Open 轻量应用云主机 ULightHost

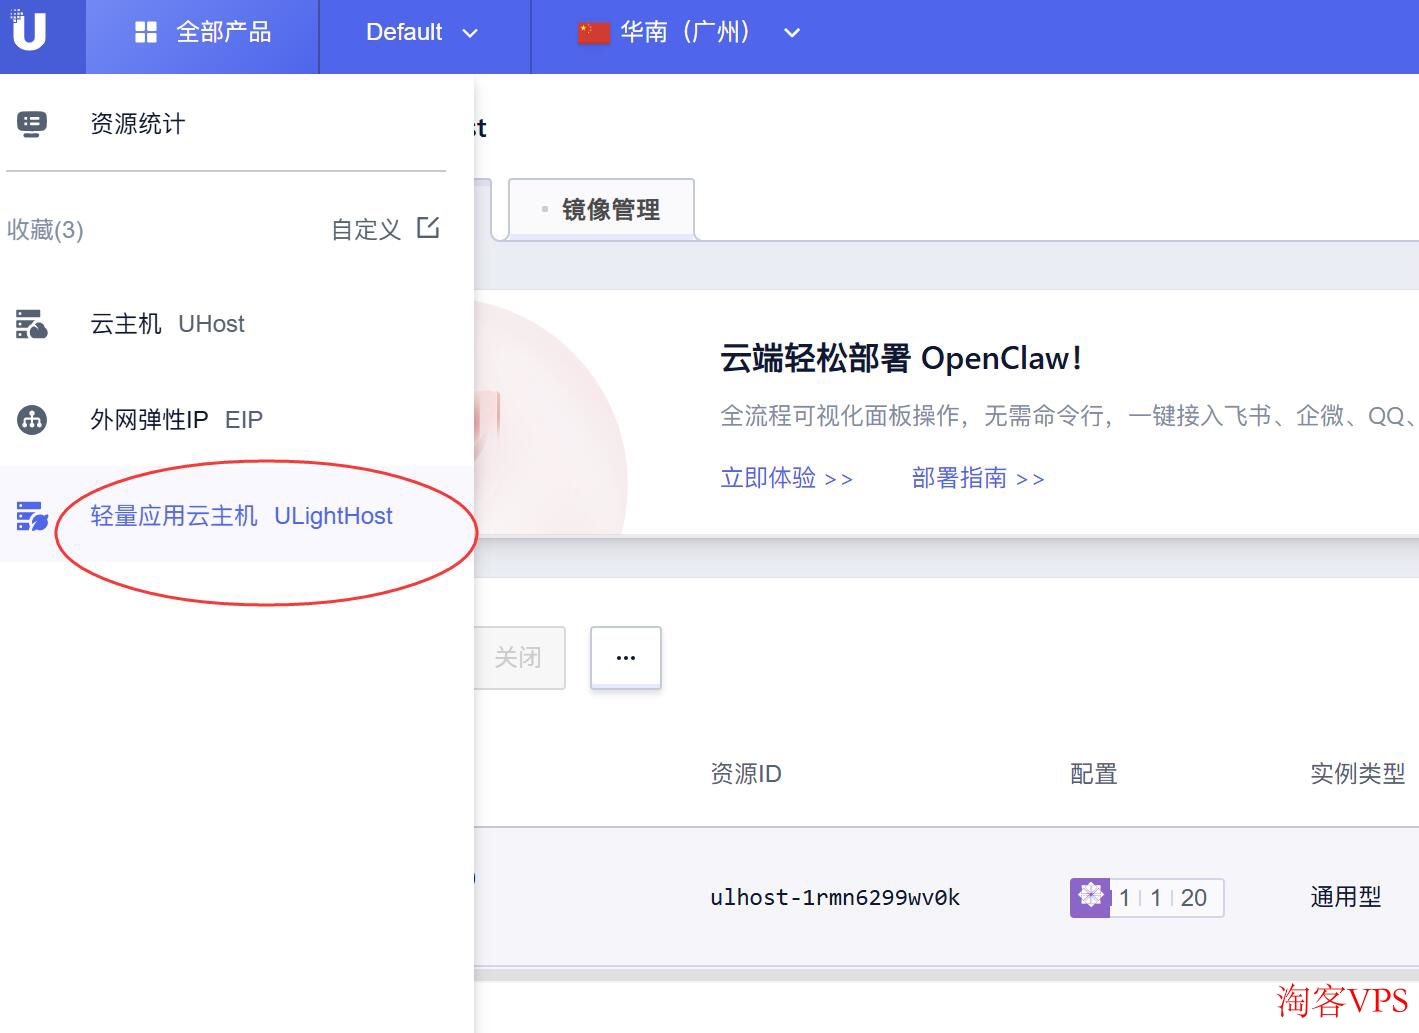[241, 516]
